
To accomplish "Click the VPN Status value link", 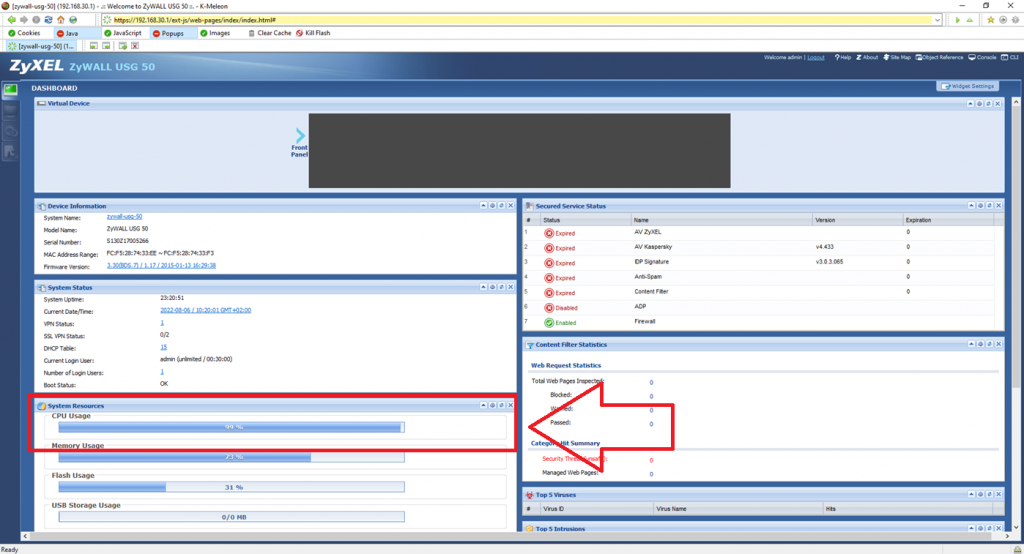I will [162, 323].
